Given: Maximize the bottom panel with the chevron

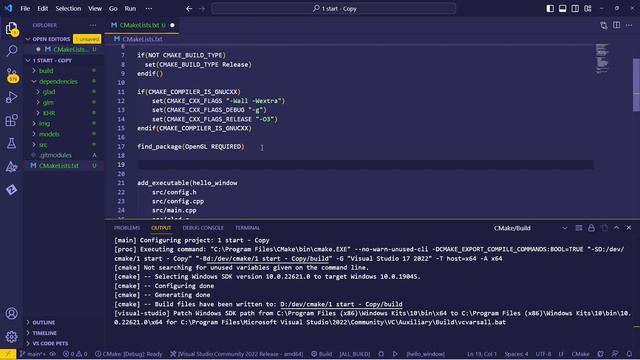Looking at the screenshot, I should (x=616, y=228).
